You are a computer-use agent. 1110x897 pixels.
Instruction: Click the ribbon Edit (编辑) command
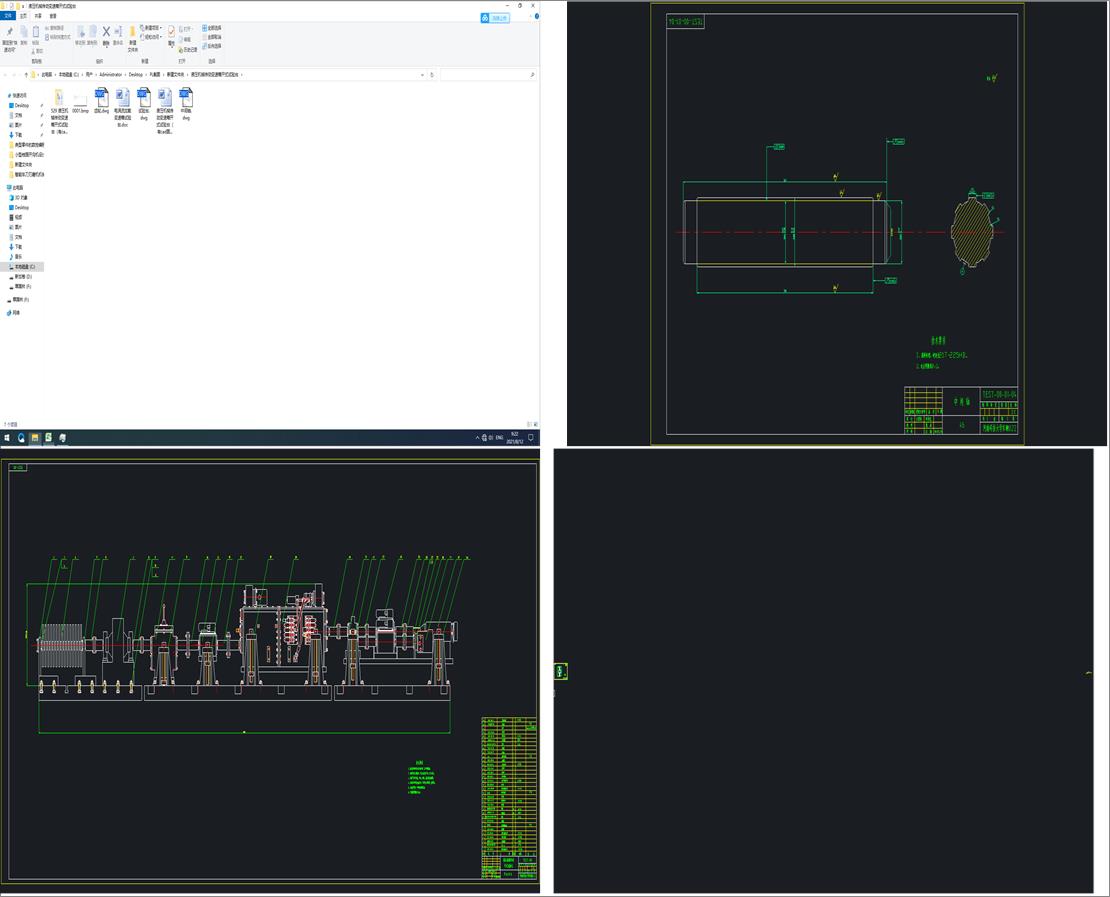(187, 40)
